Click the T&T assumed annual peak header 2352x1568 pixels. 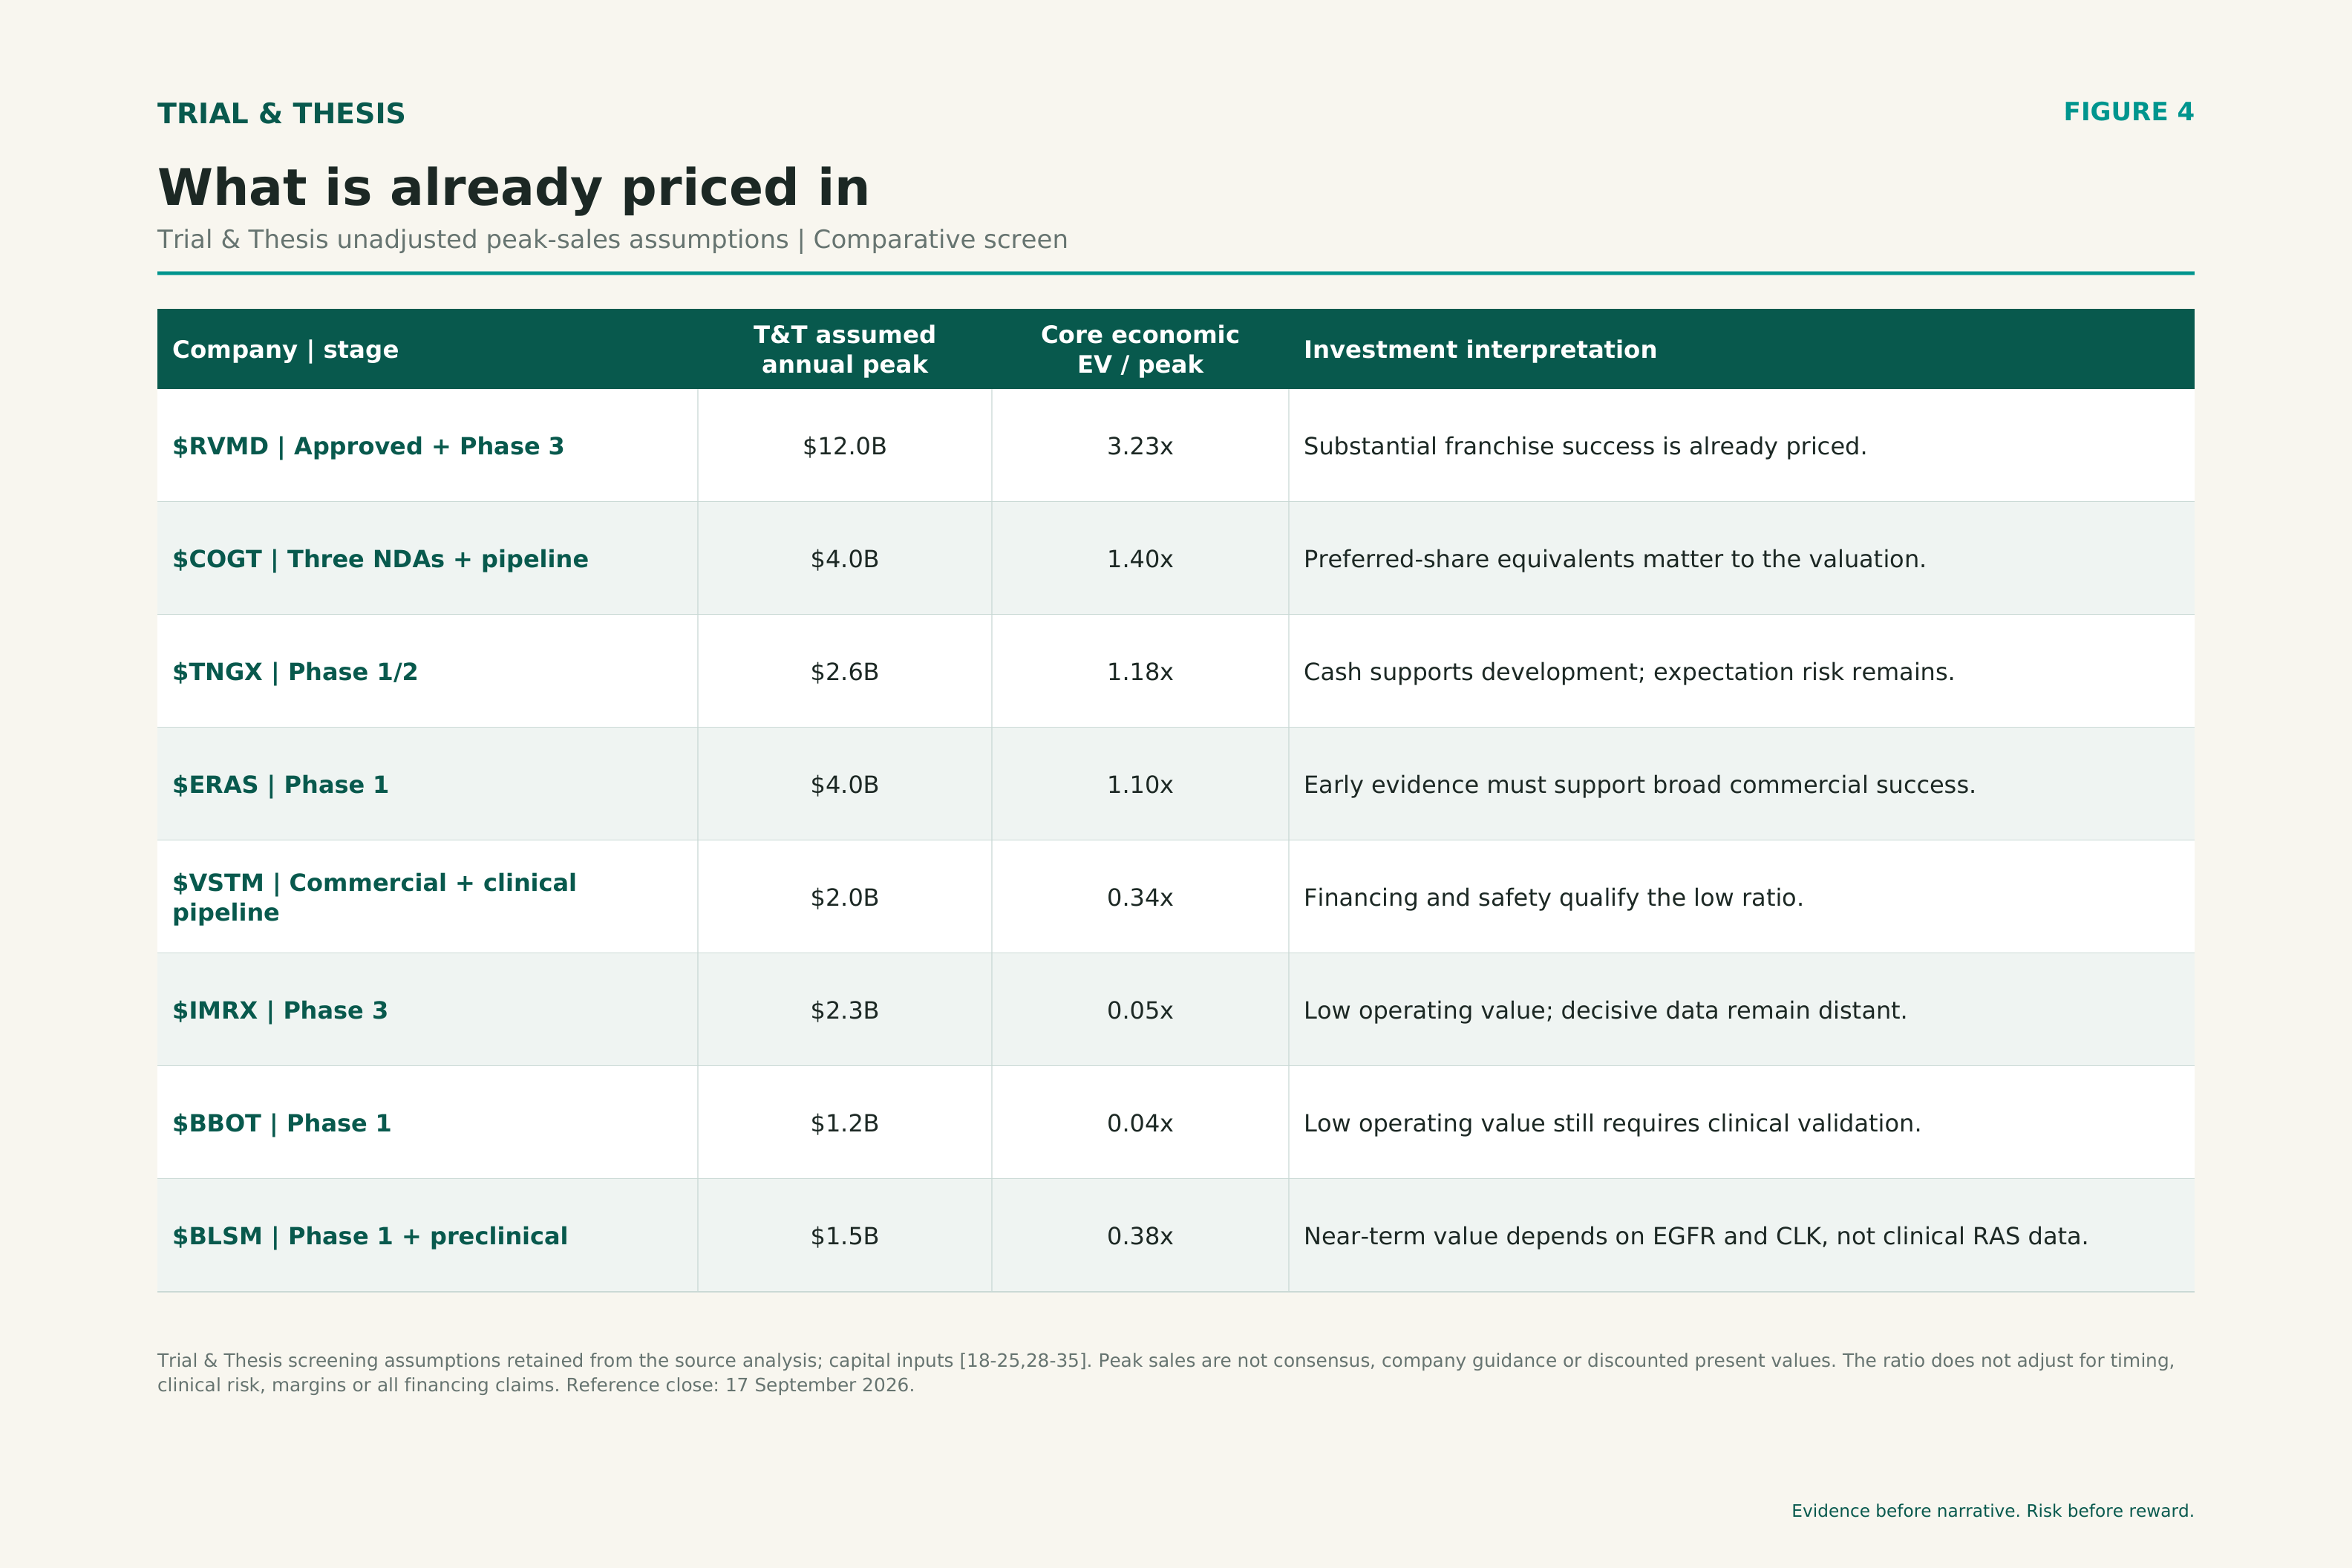pos(845,350)
